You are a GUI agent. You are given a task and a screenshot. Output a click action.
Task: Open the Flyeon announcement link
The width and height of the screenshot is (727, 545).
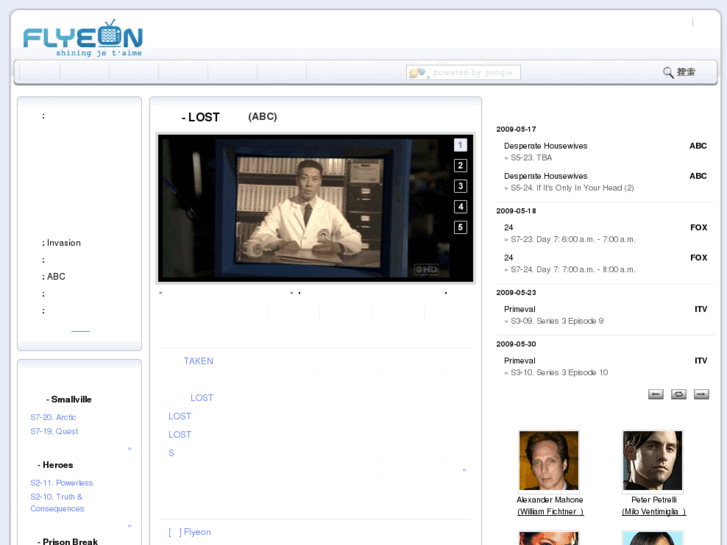pyautogui.click(x=190, y=532)
